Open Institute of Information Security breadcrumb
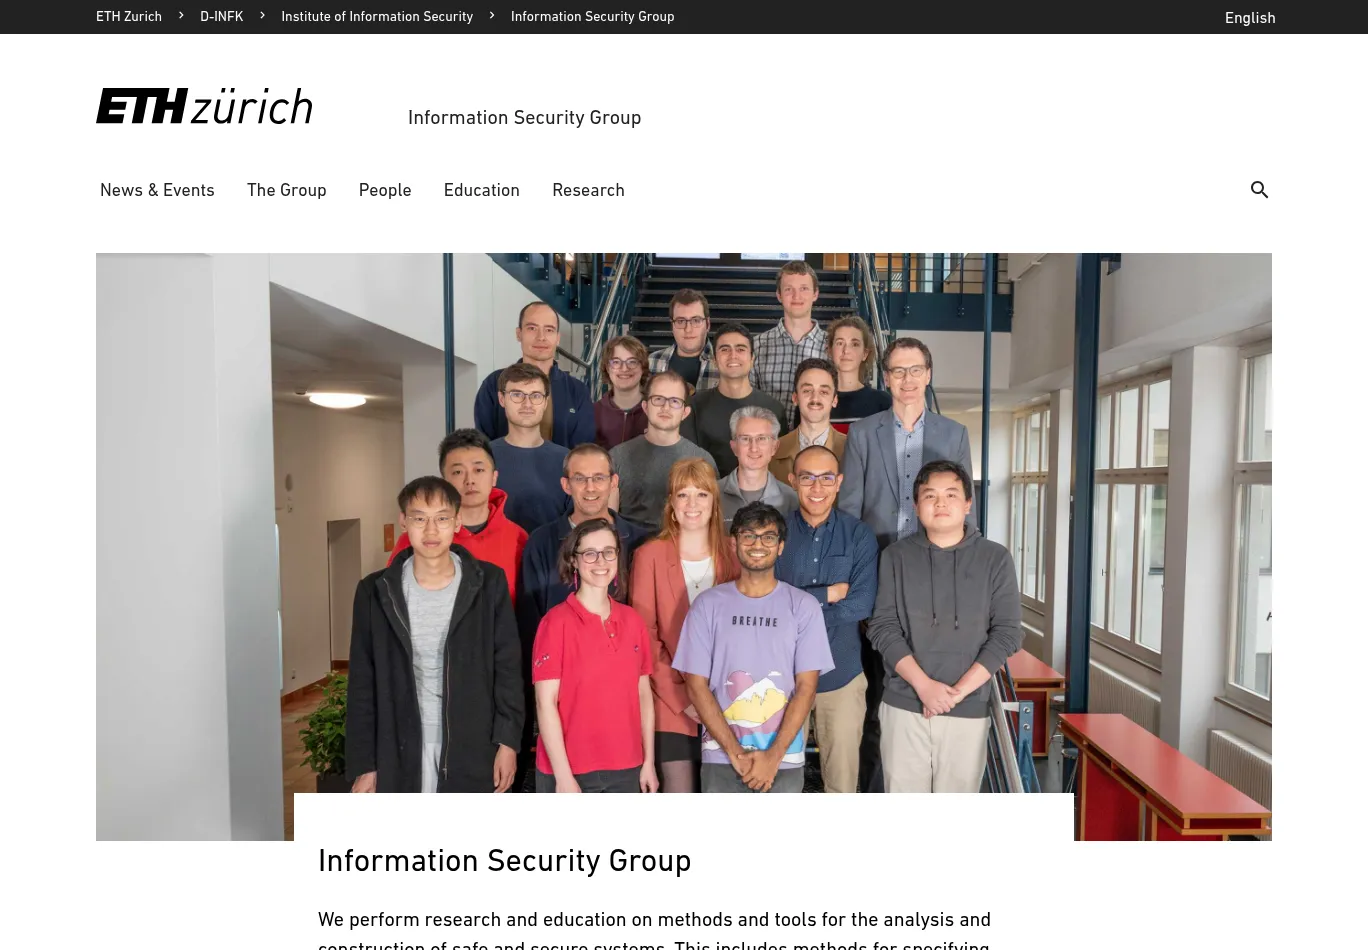 pyautogui.click(x=377, y=16)
